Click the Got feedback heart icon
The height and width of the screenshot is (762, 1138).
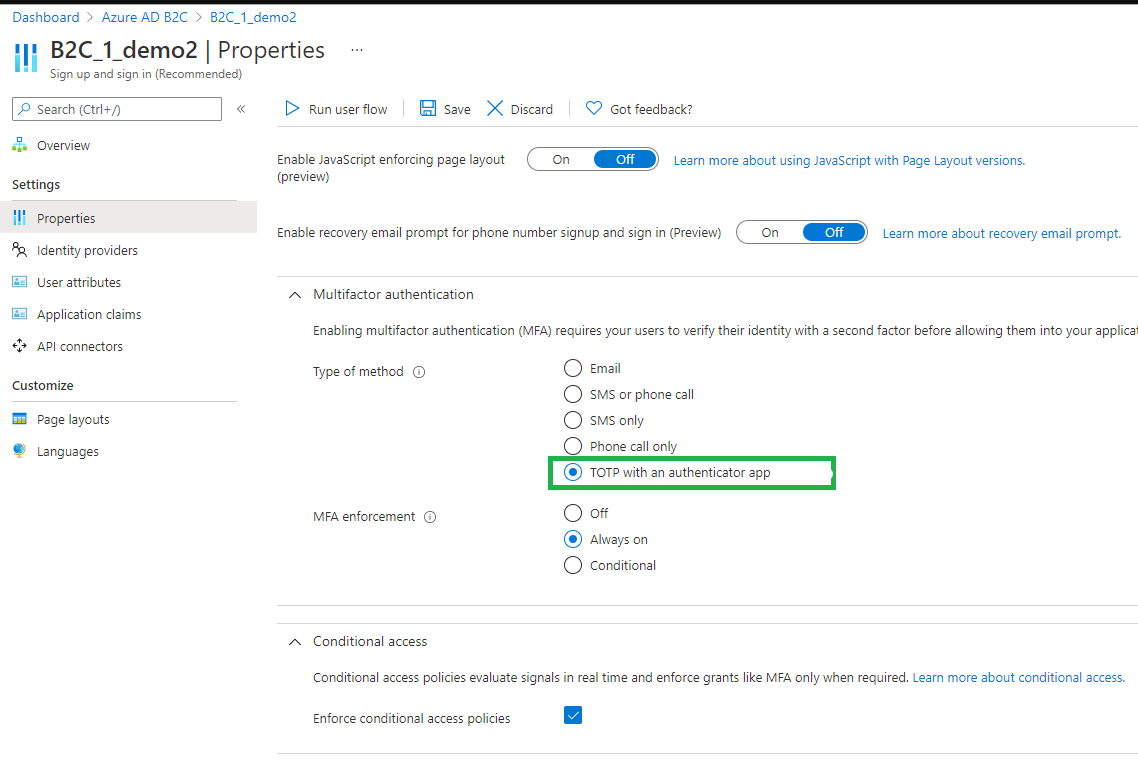(594, 109)
